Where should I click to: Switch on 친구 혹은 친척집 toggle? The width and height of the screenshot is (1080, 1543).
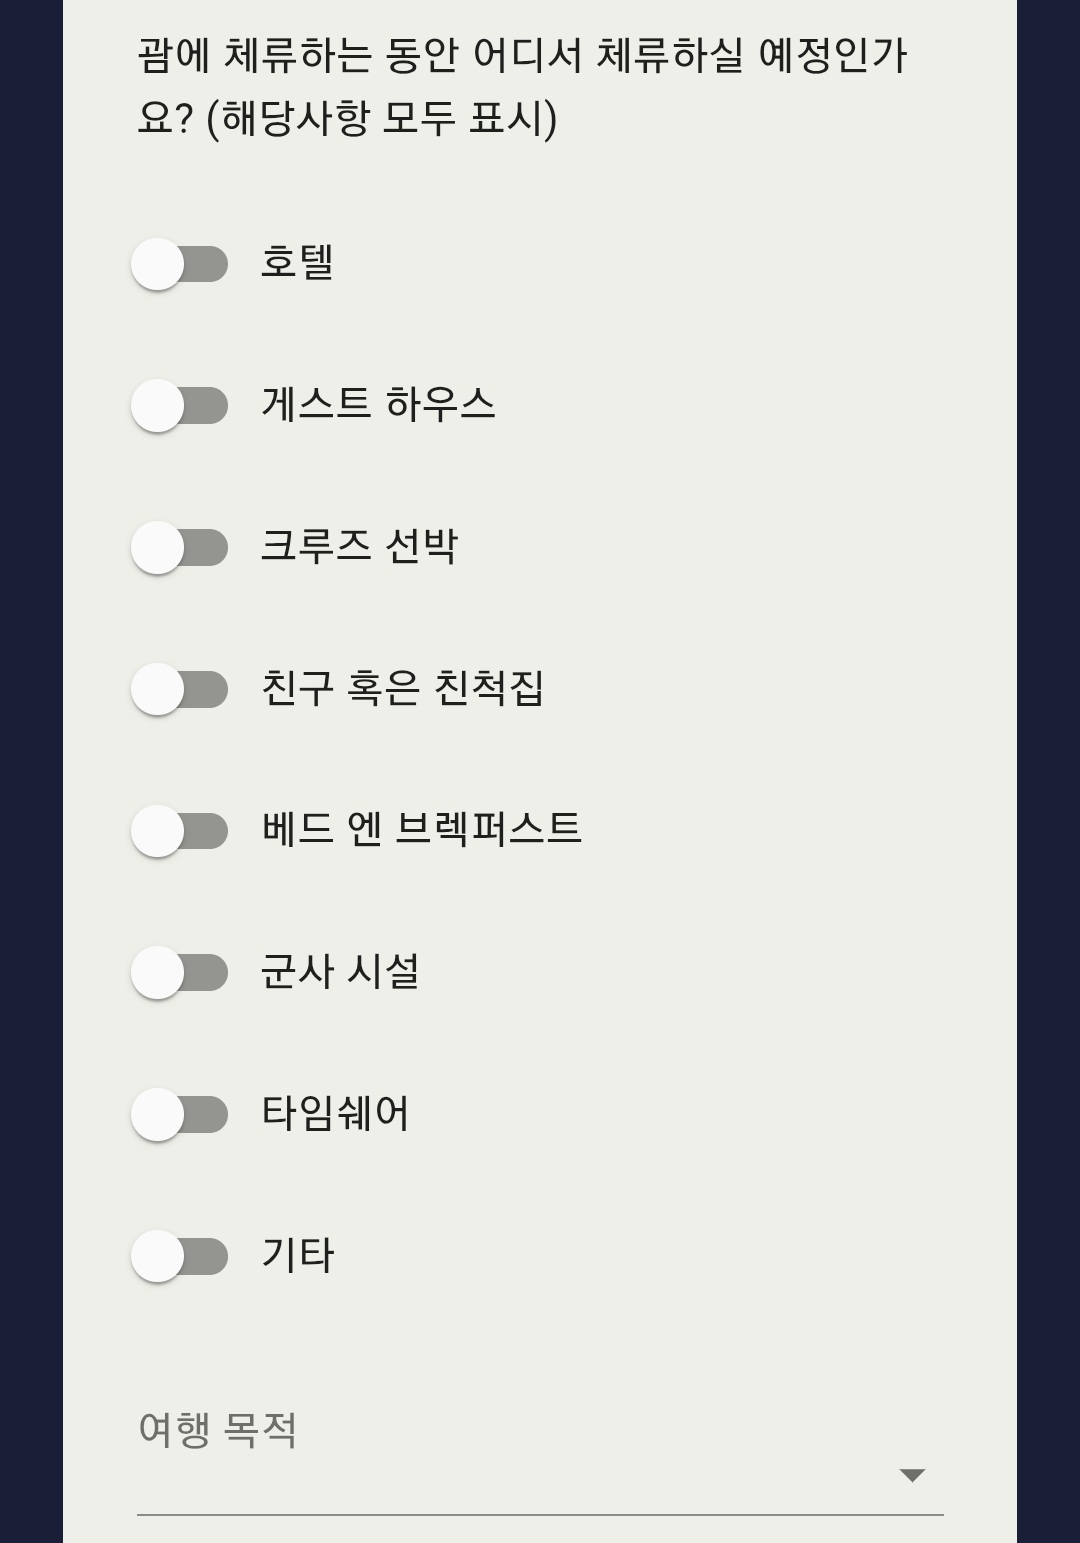(180, 689)
